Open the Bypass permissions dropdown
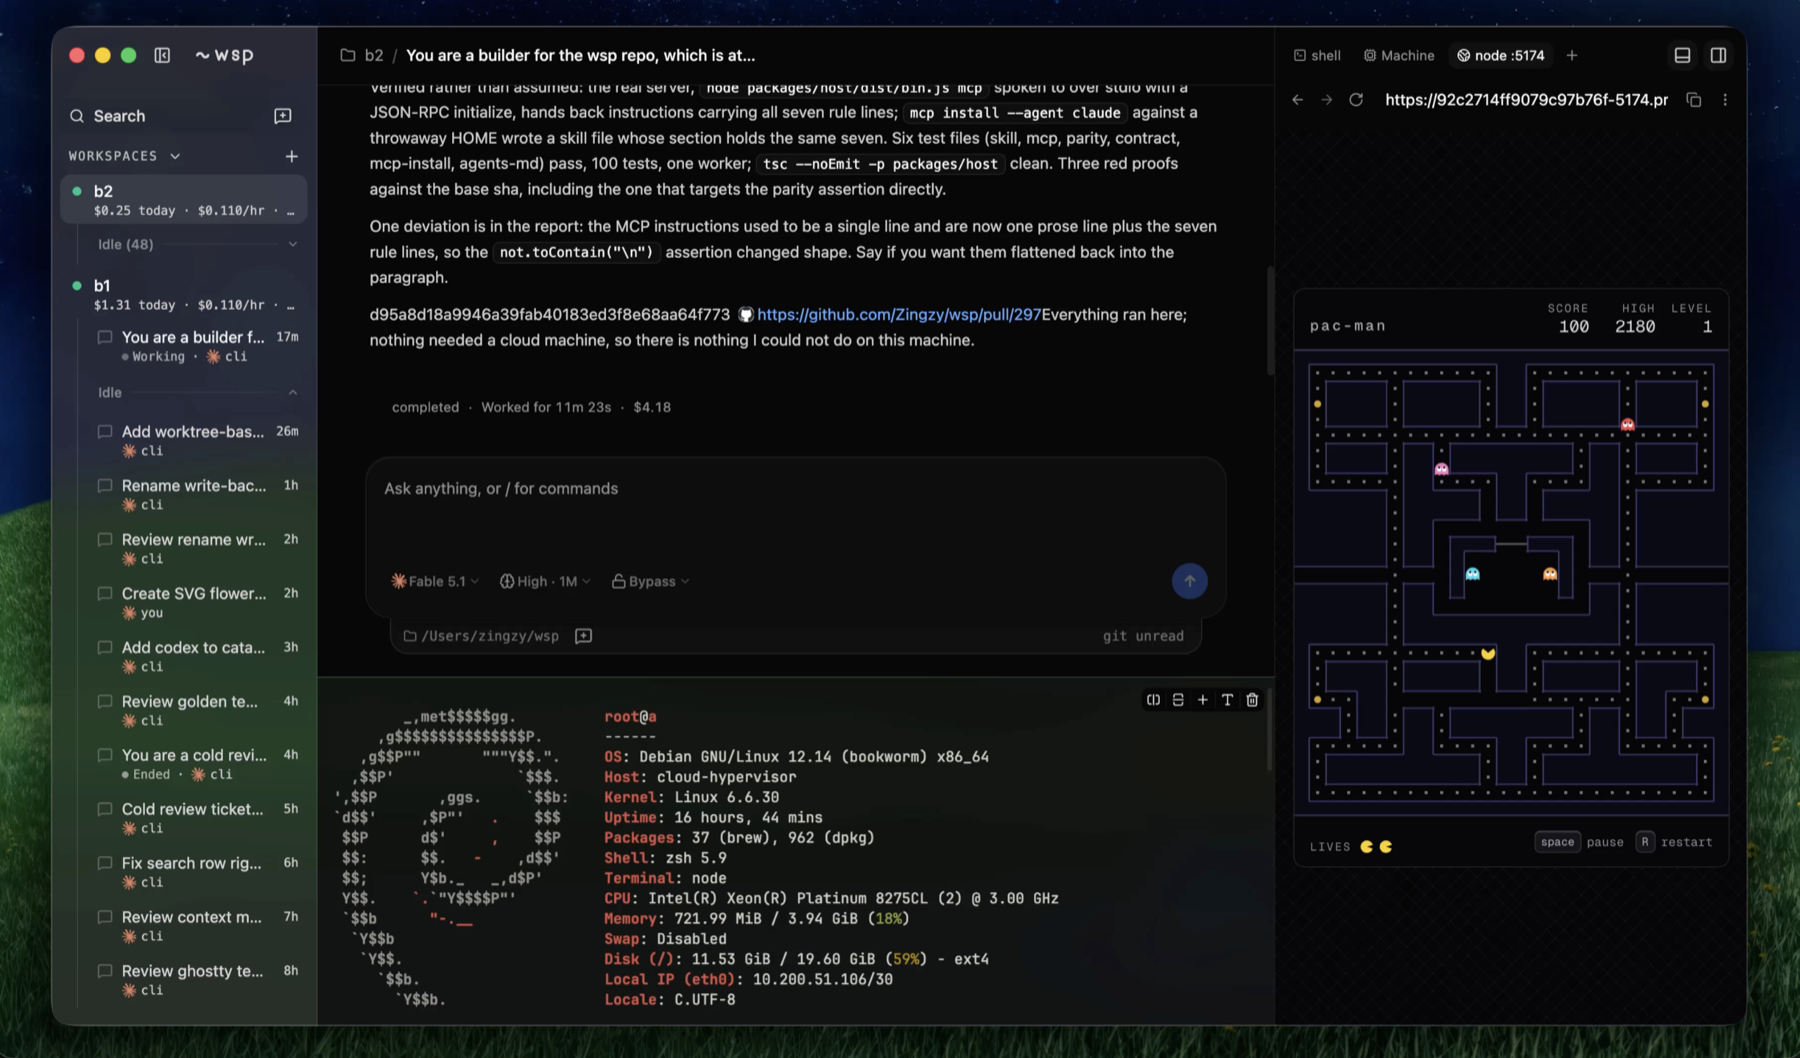 pos(651,581)
